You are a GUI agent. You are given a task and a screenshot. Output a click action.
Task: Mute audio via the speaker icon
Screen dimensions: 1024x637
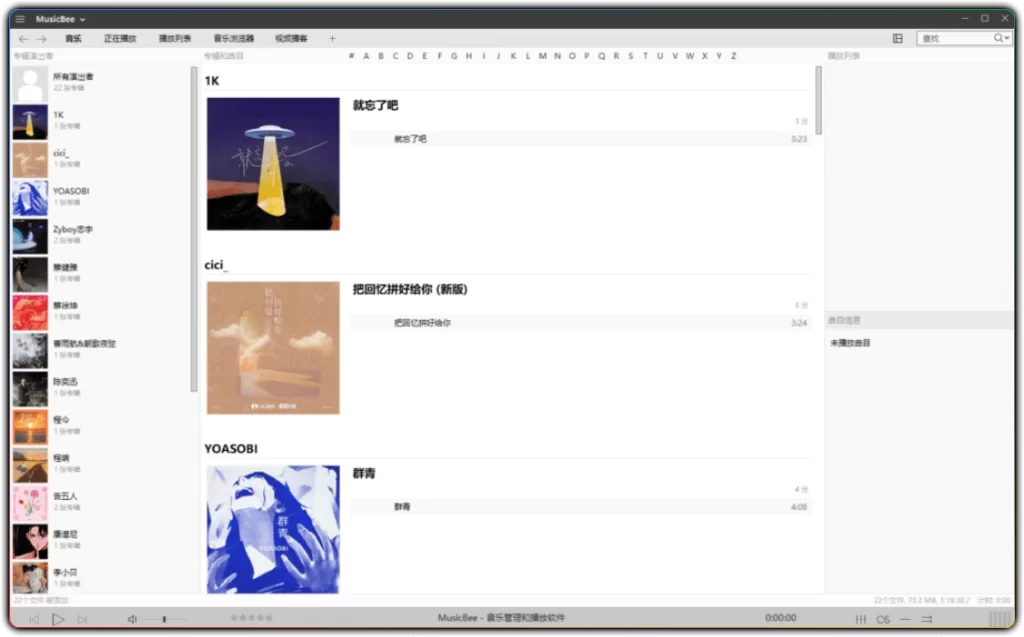(133, 618)
